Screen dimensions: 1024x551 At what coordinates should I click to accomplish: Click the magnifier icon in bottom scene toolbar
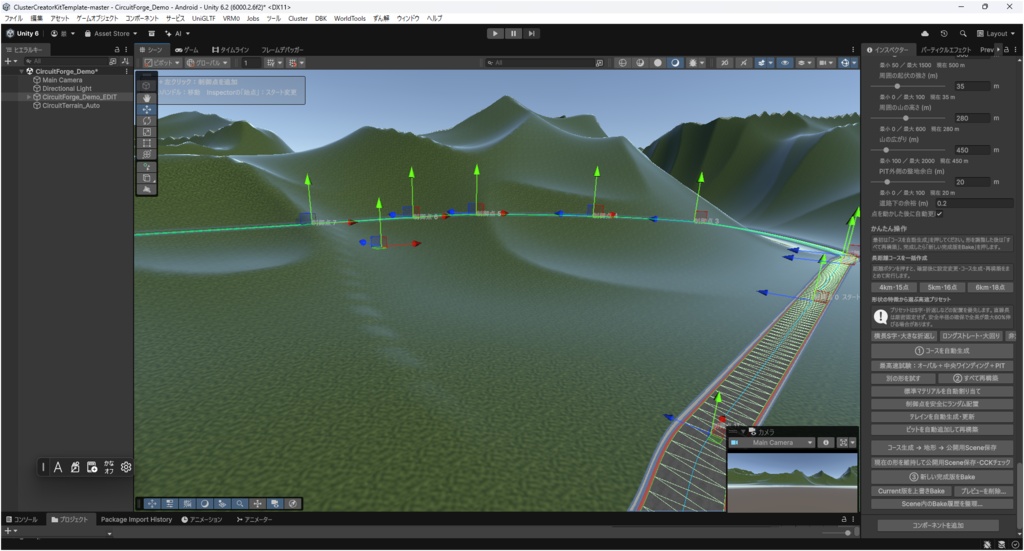[x=240, y=503]
